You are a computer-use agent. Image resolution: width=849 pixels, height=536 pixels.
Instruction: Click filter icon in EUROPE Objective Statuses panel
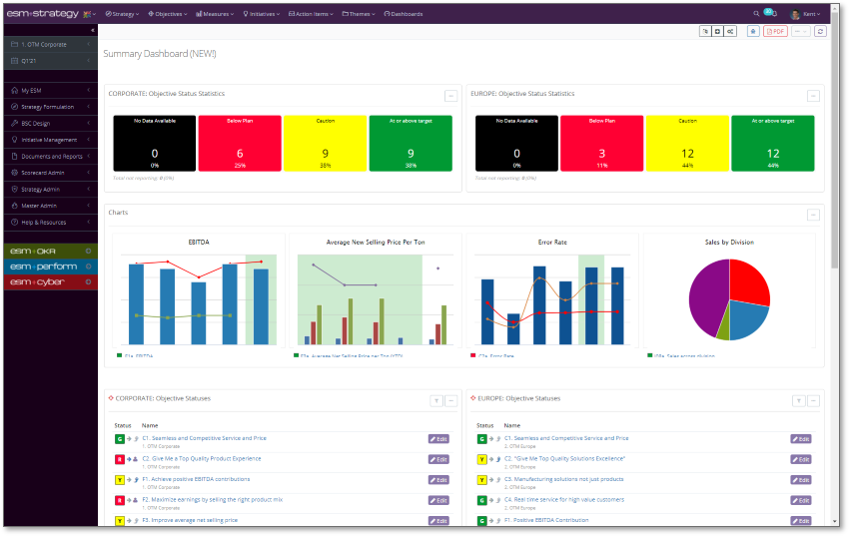[x=798, y=400]
